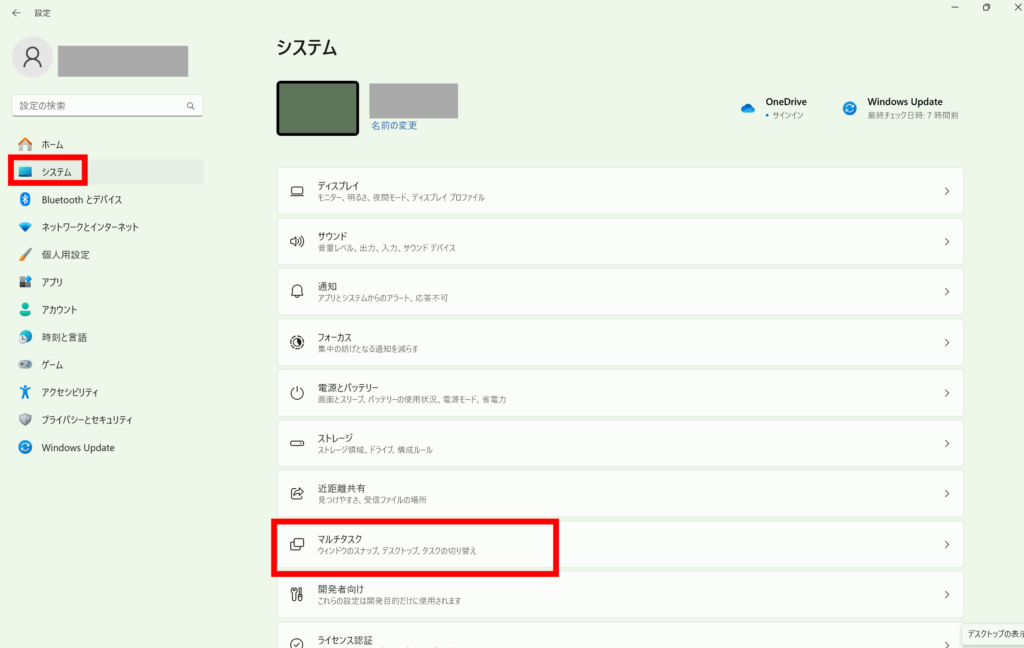Screen dimensions: 1024x648
Task: Click the user profile avatar
Action: pos(32,57)
